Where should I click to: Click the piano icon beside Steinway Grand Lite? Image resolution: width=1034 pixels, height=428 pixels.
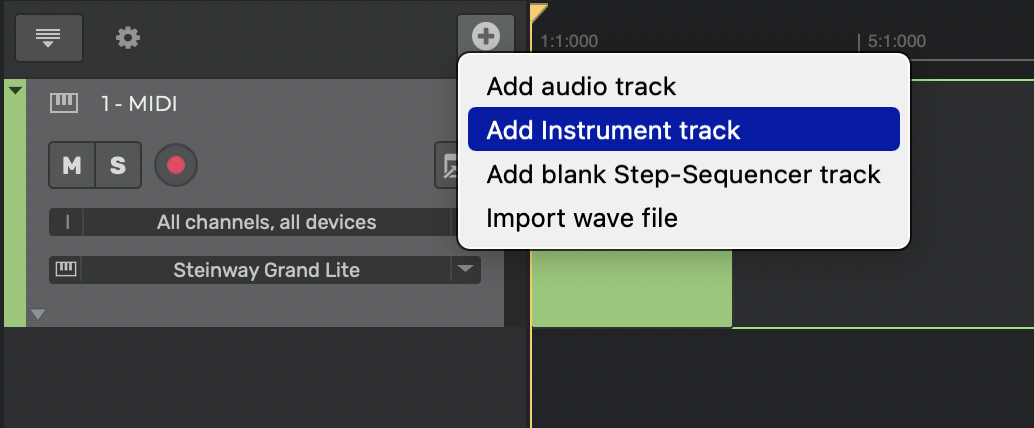point(65,269)
